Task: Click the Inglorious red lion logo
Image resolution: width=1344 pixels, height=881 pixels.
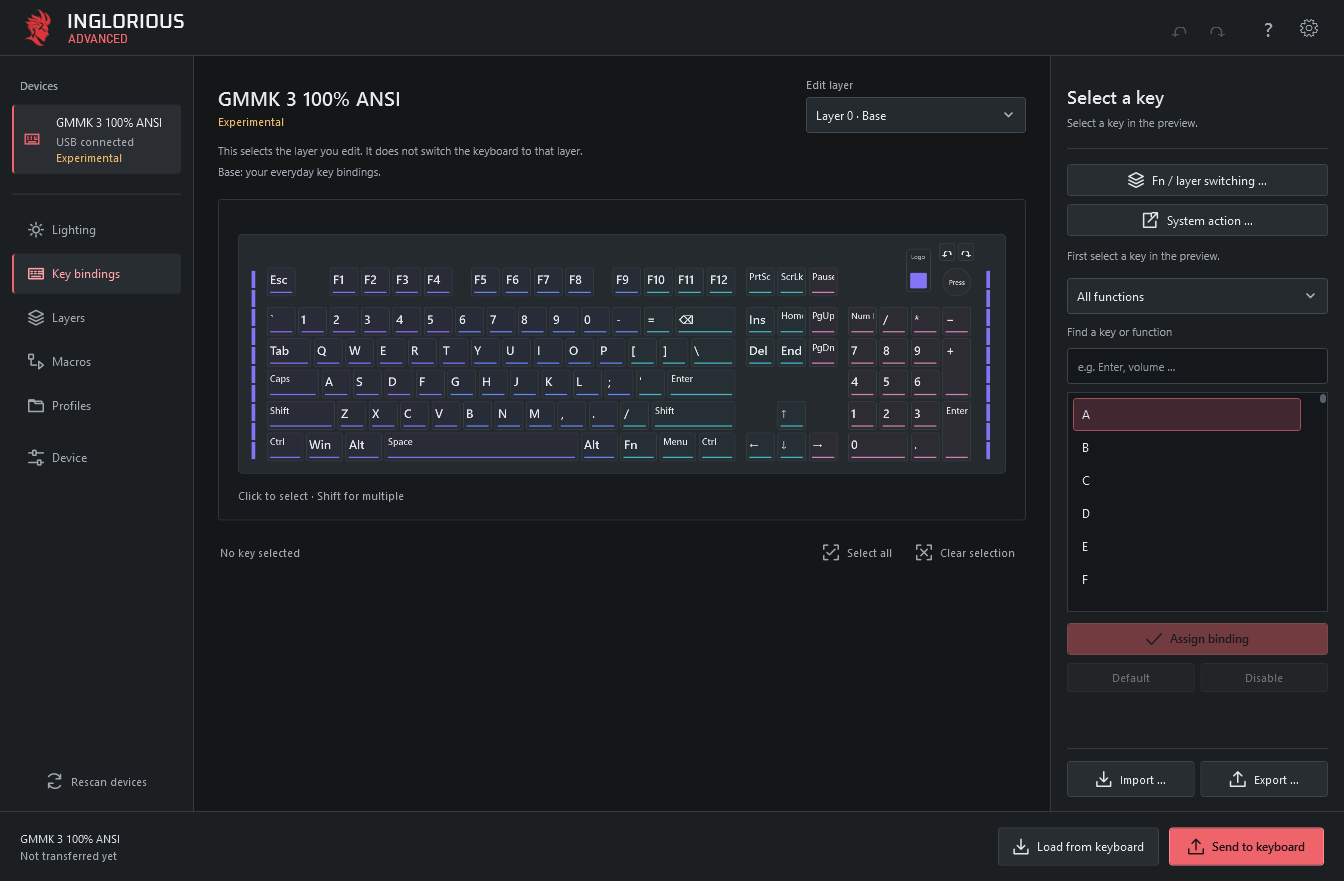Action: pos(38,28)
